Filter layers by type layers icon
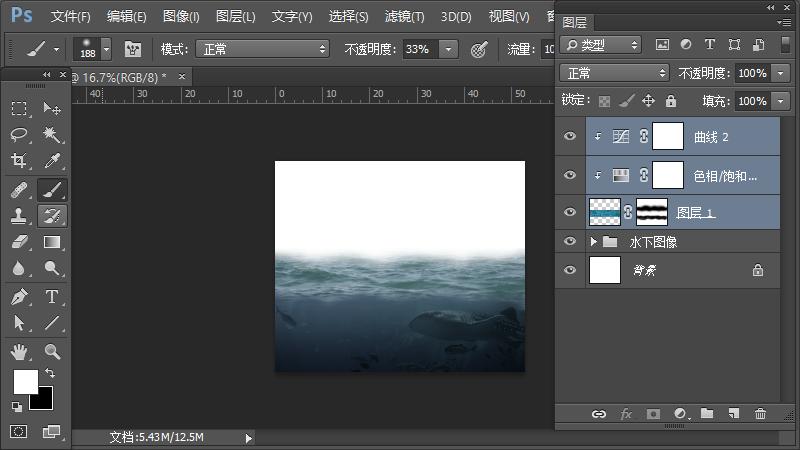Screen dimensions: 800x450 tap(710, 45)
